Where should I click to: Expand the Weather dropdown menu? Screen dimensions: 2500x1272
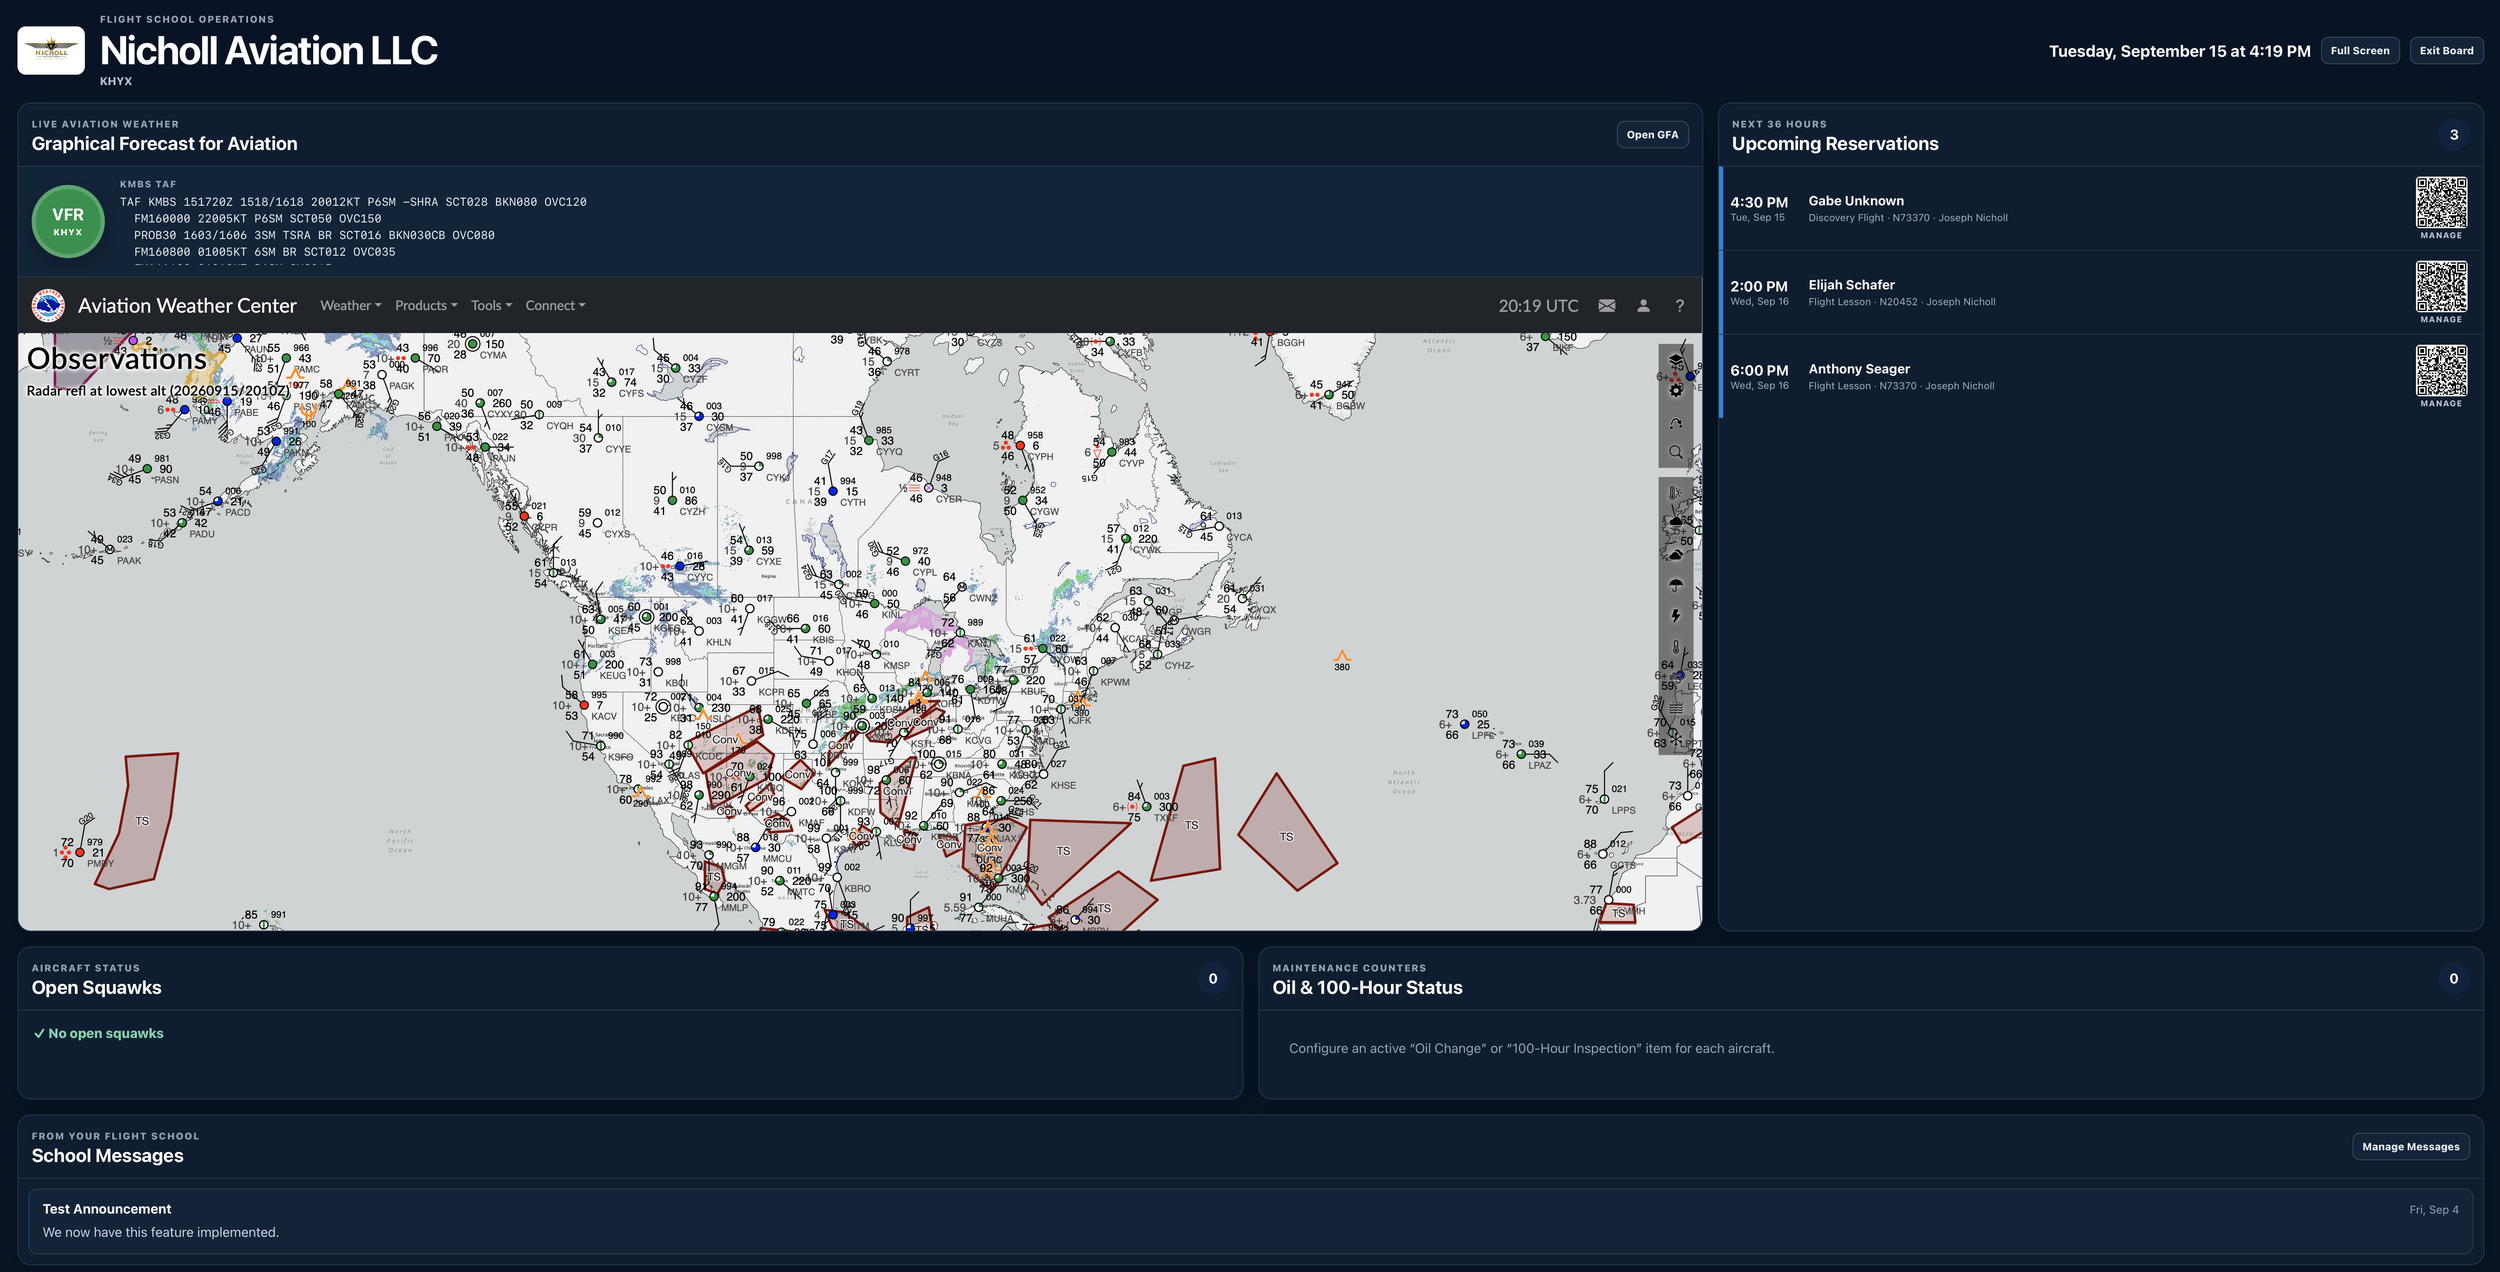[351, 306]
